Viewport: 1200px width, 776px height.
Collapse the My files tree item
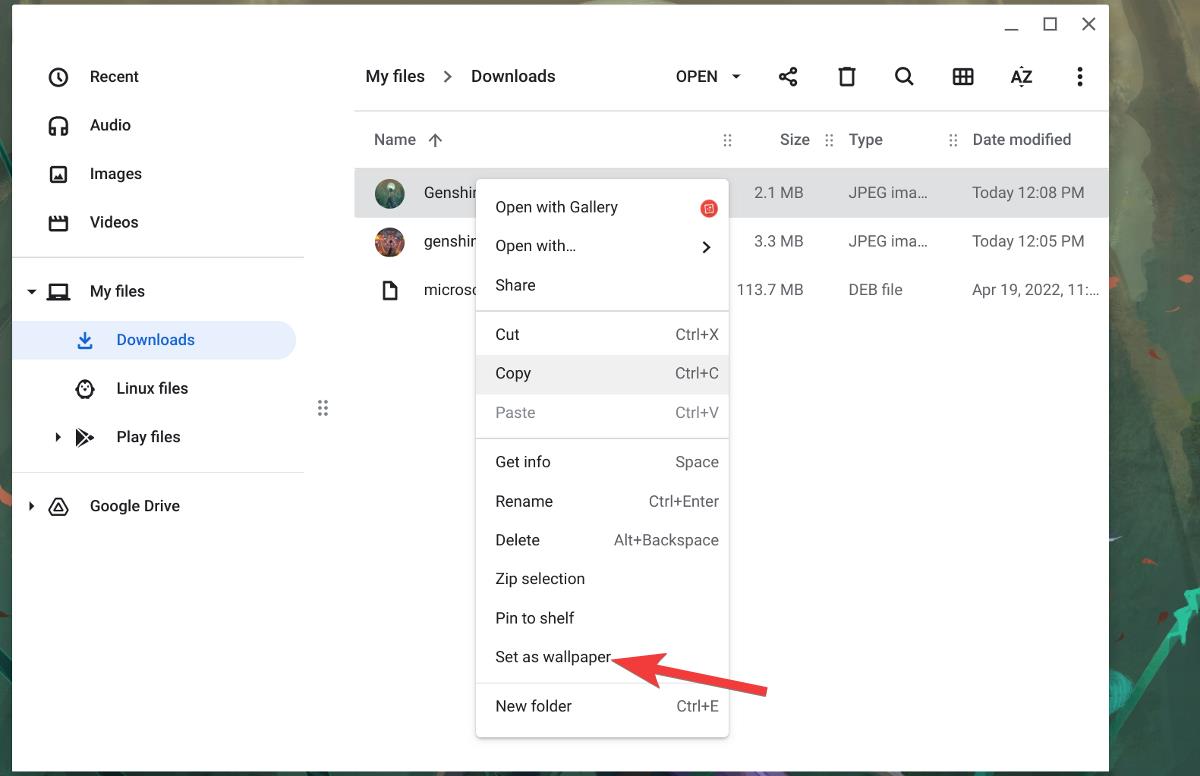30,291
